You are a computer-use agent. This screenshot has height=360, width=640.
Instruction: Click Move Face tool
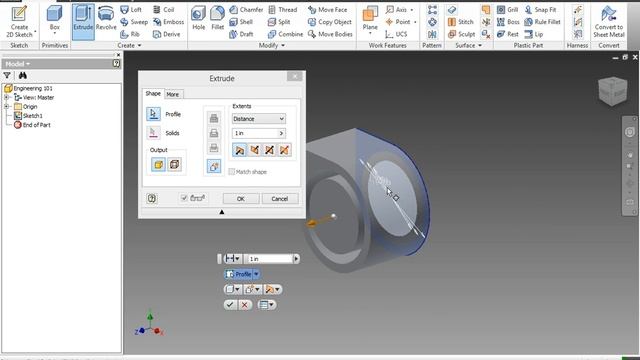(x=327, y=9)
